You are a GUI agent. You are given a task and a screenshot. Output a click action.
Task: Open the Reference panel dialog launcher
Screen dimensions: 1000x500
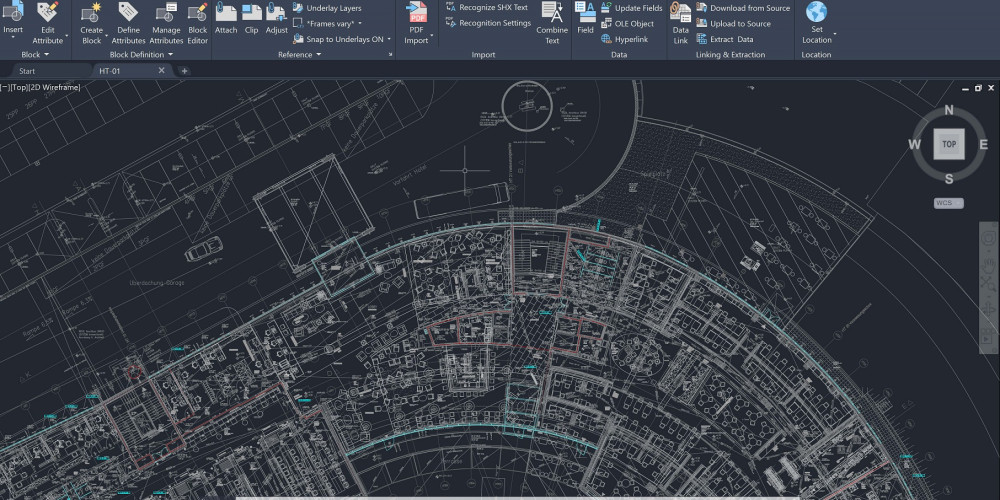[390, 55]
